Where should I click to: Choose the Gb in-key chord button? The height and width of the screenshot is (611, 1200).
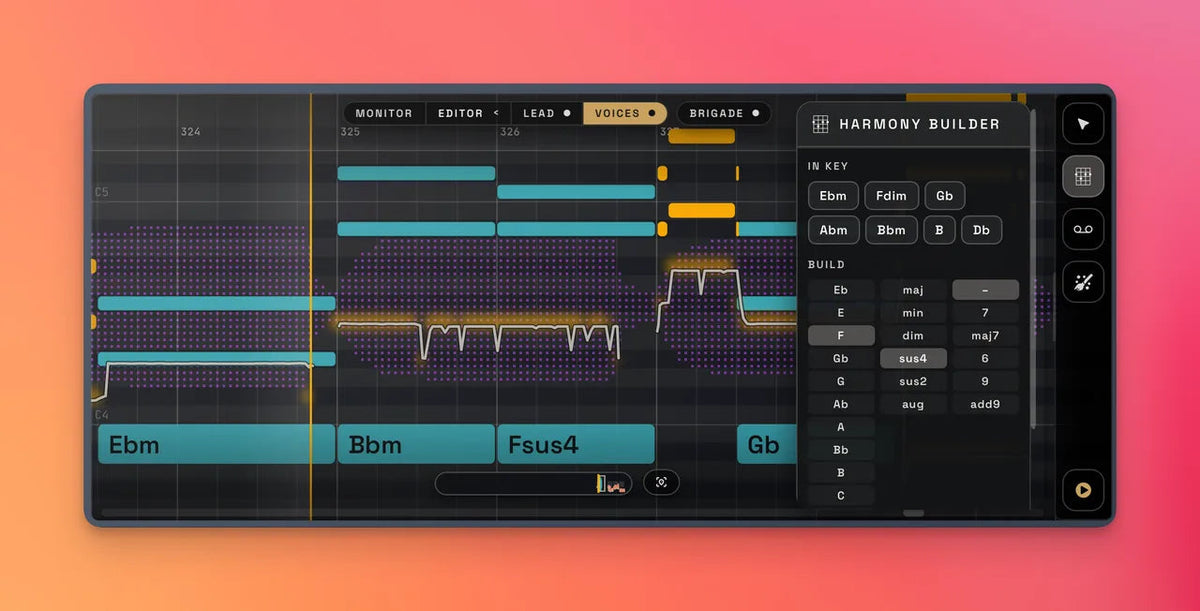(x=945, y=196)
